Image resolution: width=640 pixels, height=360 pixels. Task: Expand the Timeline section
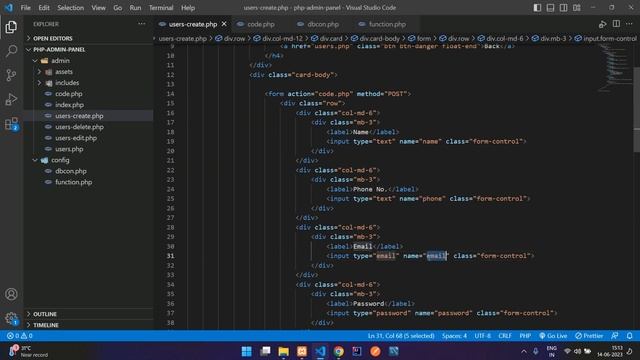pyautogui.click(x=89, y=325)
